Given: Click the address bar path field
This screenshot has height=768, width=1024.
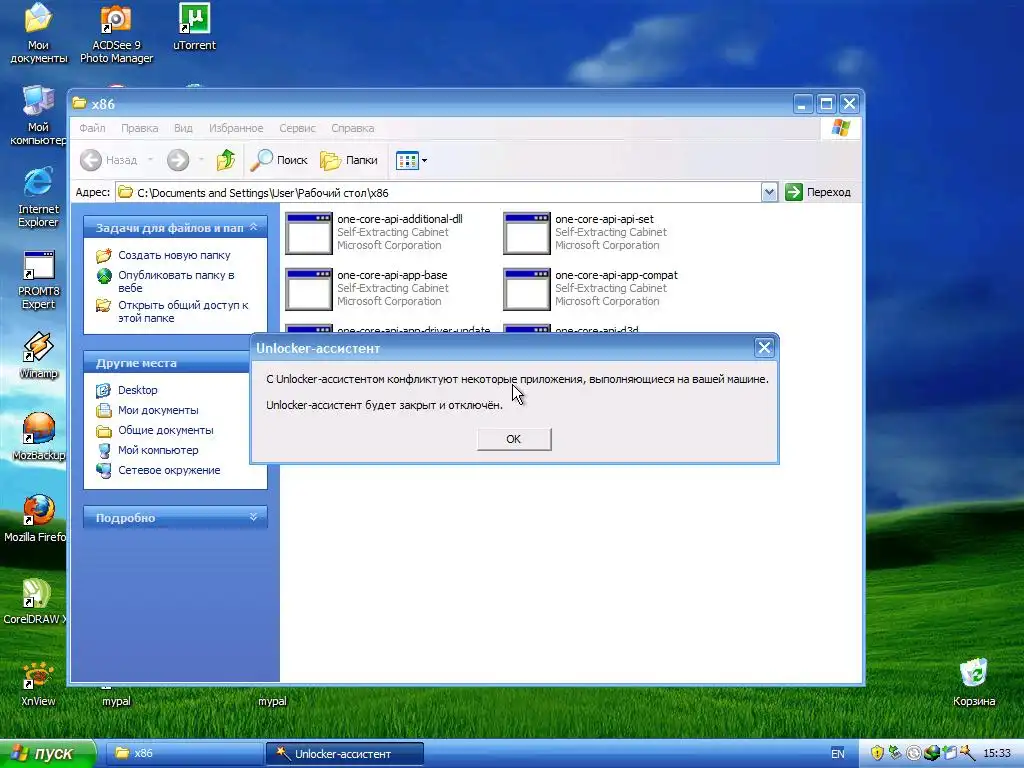Looking at the screenshot, I should coord(439,193).
